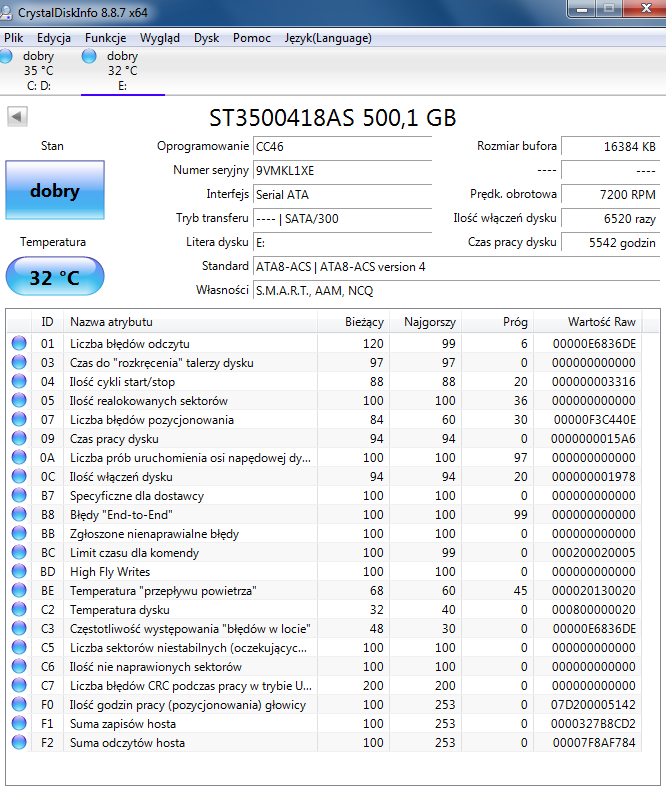This screenshot has height=791, width=666.
Task: Click the status icon for attribute BE
Action: click(x=19, y=590)
